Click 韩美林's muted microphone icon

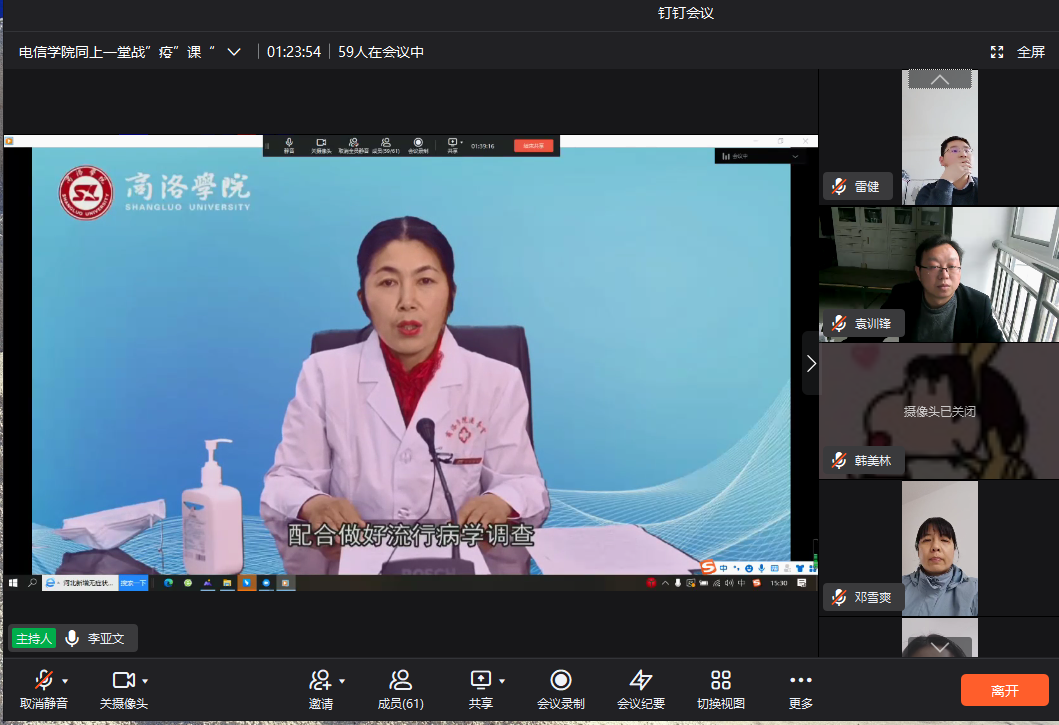[838, 460]
